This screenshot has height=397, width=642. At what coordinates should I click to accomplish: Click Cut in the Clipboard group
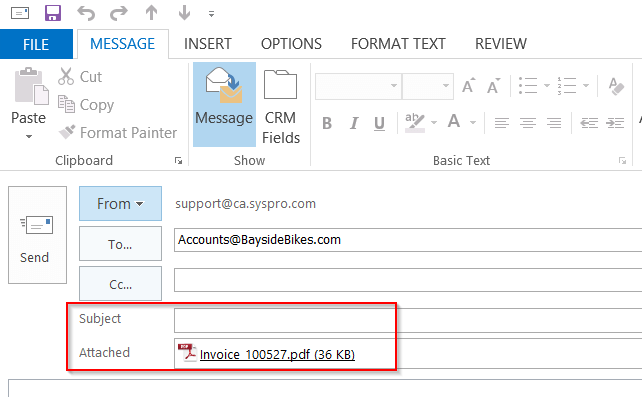click(x=80, y=77)
